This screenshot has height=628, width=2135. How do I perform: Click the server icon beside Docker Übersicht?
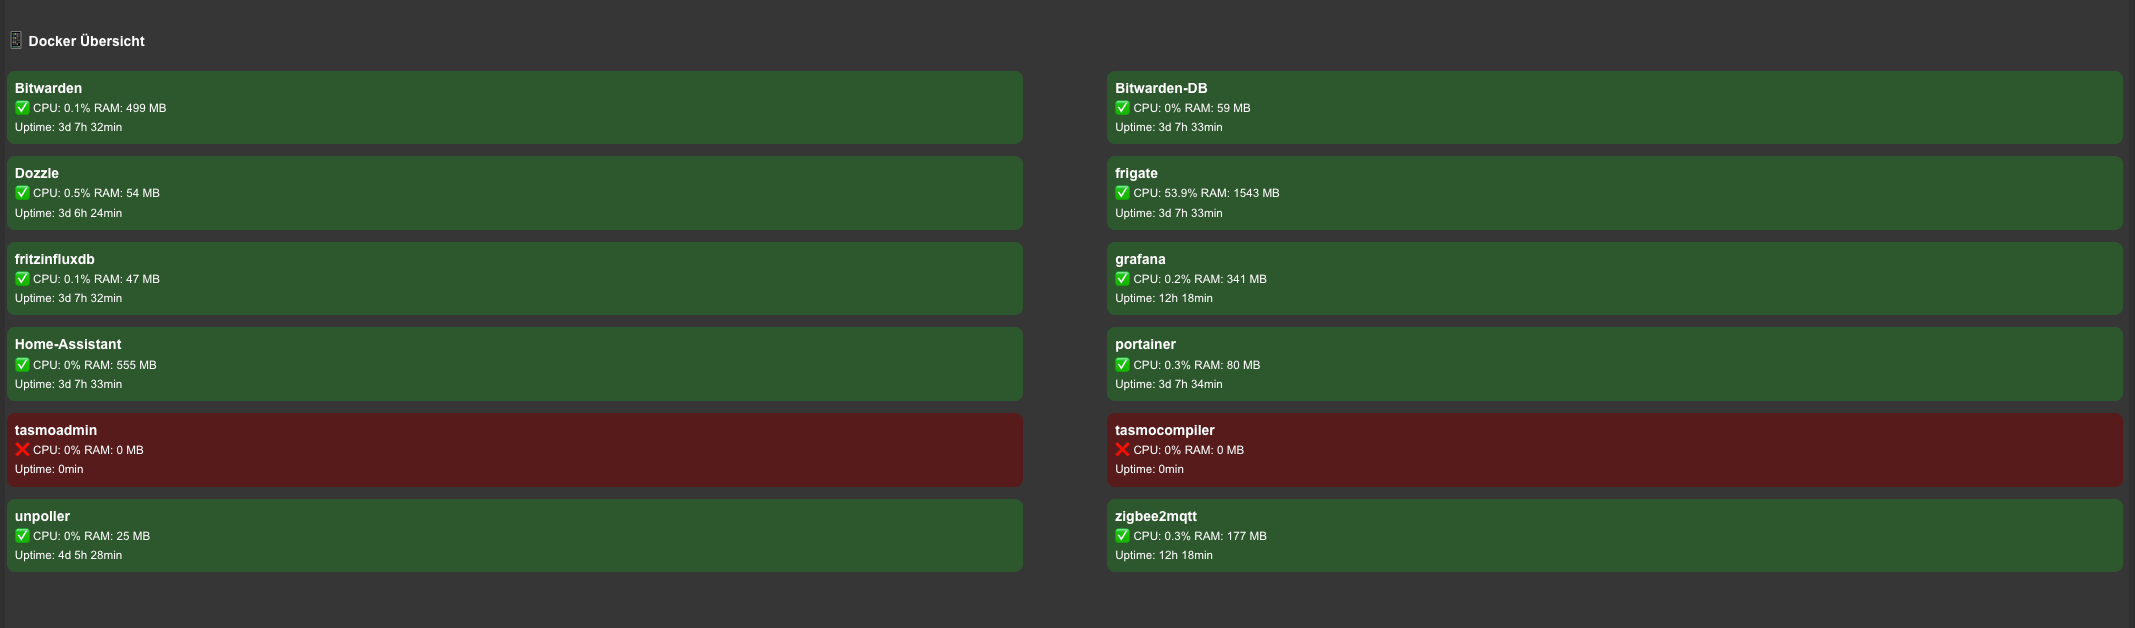pyautogui.click(x=16, y=41)
